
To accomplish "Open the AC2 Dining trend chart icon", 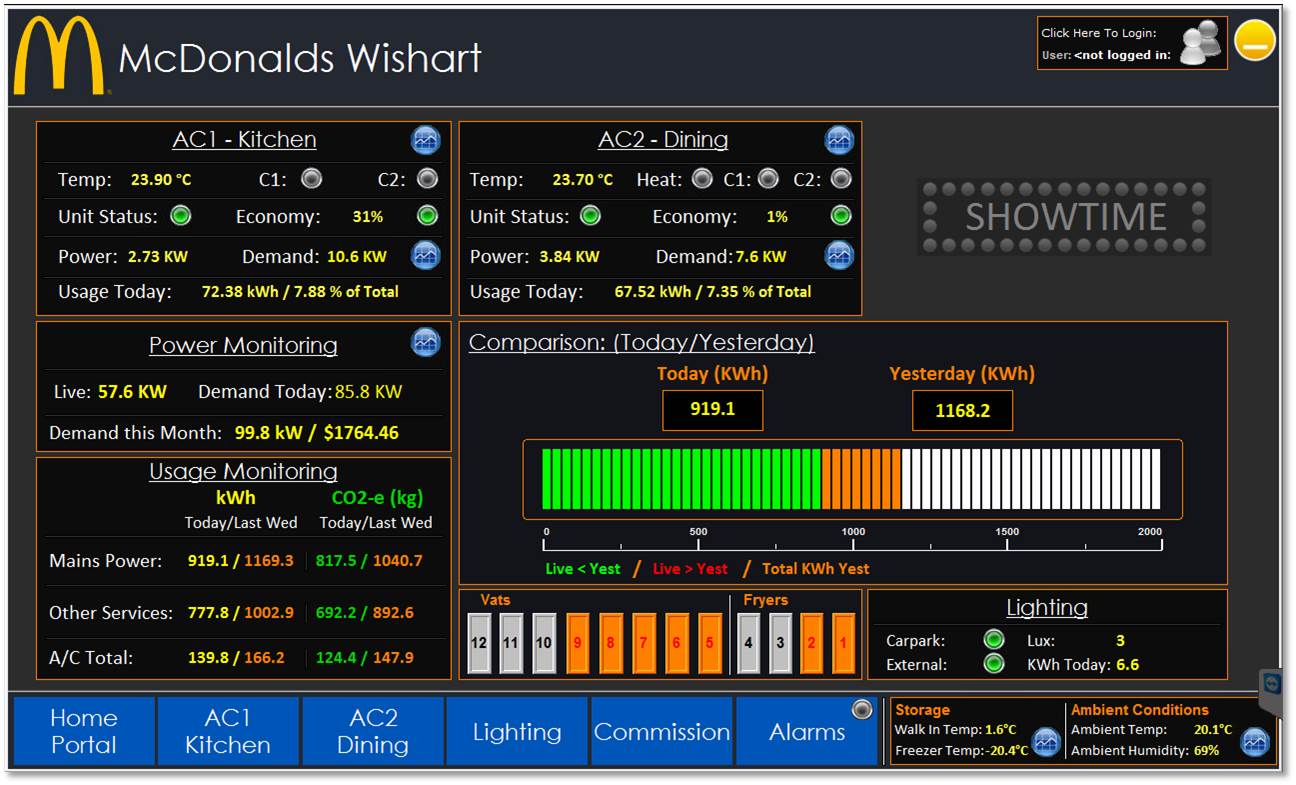I will (839, 140).
